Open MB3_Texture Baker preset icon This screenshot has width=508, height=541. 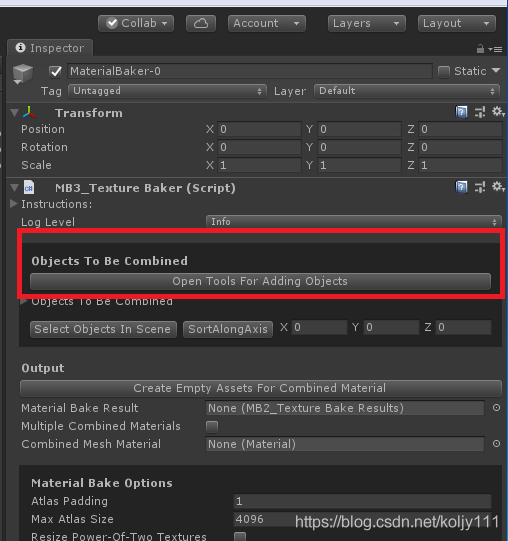[x=480, y=187]
